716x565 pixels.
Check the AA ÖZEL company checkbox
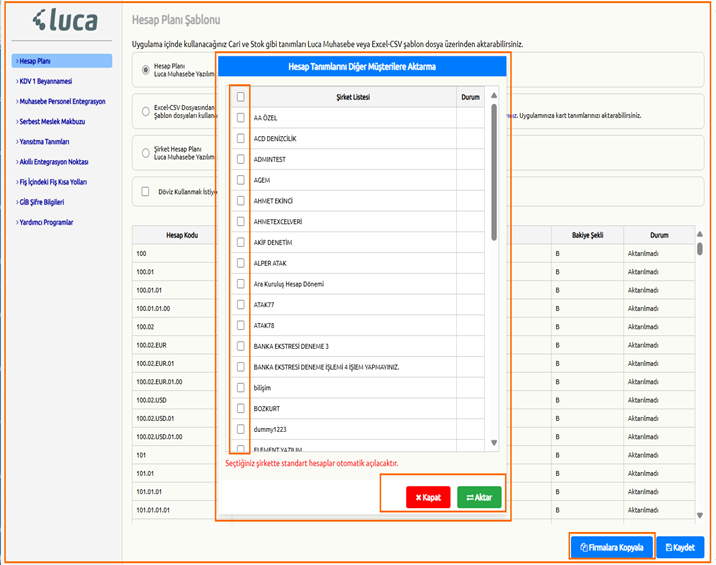[241, 118]
